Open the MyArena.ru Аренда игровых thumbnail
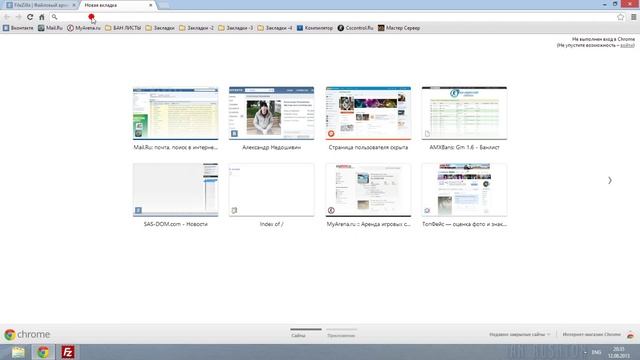The image size is (640, 360). coord(368,190)
